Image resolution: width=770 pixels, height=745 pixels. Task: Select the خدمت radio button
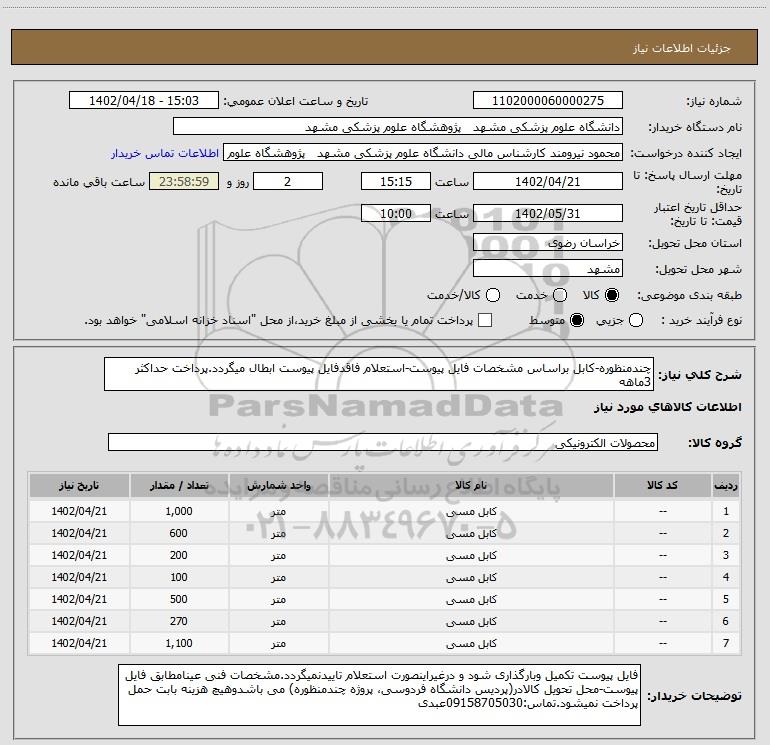coord(560,295)
